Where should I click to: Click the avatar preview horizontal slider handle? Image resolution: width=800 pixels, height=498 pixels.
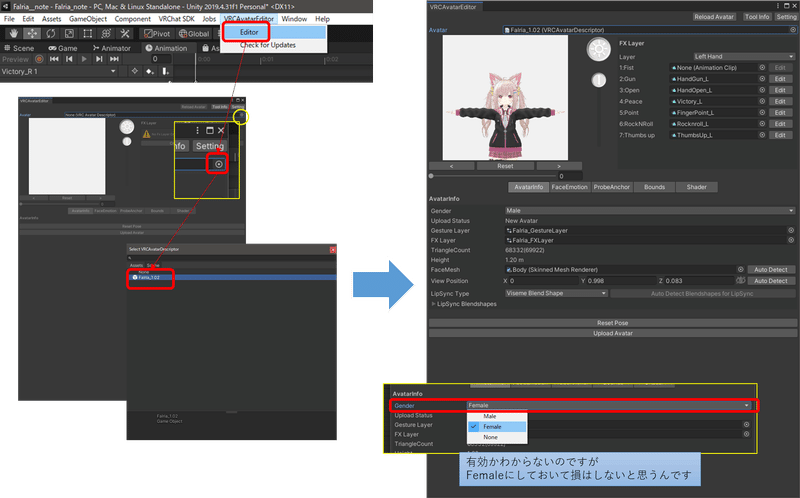coord(431,176)
